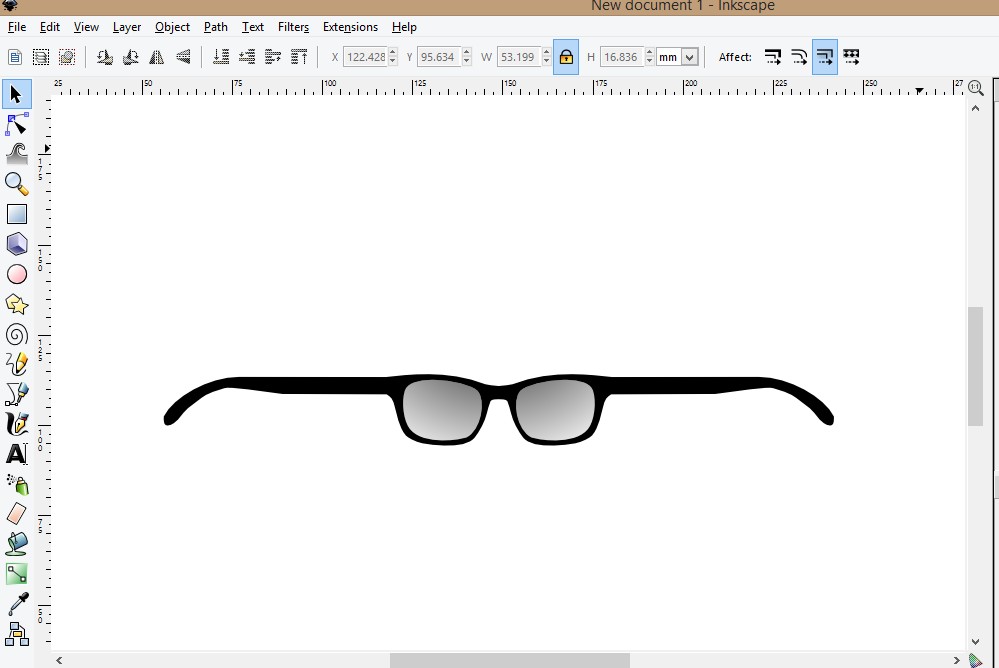Select the Text tool
Screen dimensions: 999x668
point(16,454)
